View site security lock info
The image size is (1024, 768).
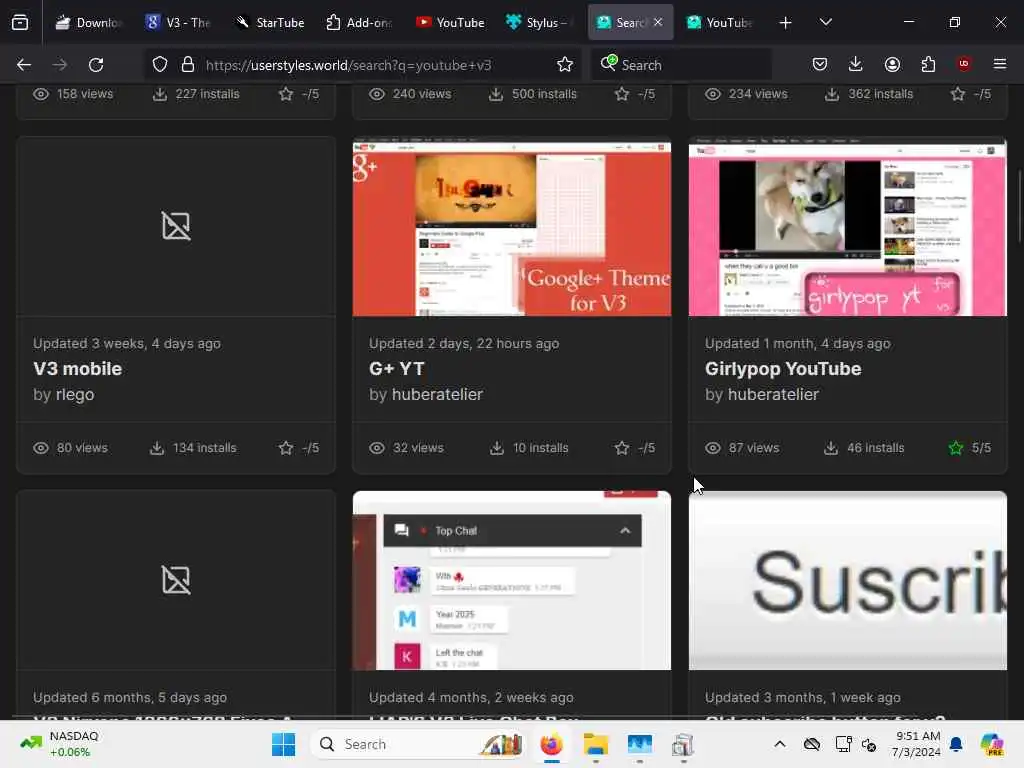click(x=188, y=65)
